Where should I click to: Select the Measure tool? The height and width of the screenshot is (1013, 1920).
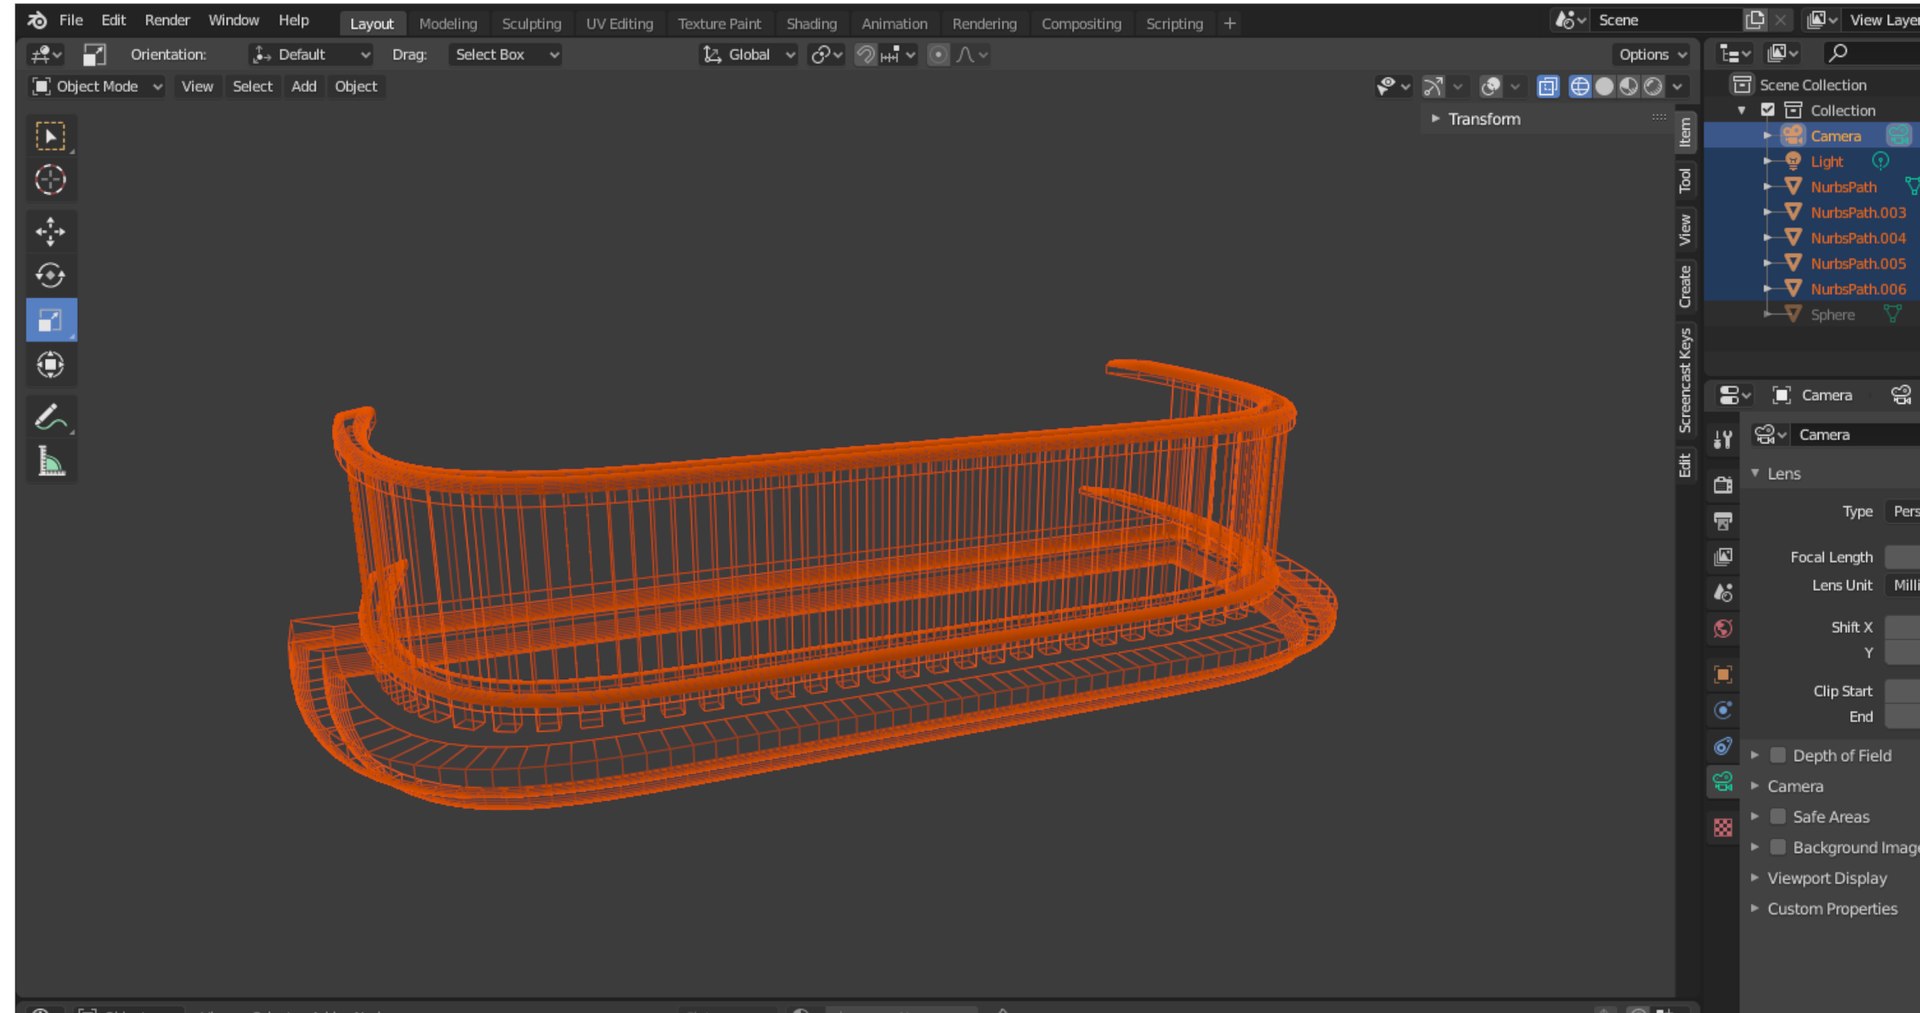click(50, 461)
